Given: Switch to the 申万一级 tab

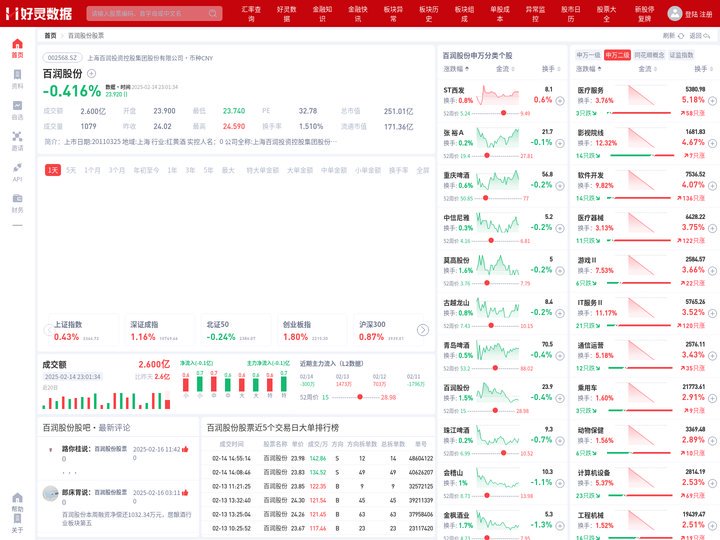Looking at the screenshot, I should point(588,55).
